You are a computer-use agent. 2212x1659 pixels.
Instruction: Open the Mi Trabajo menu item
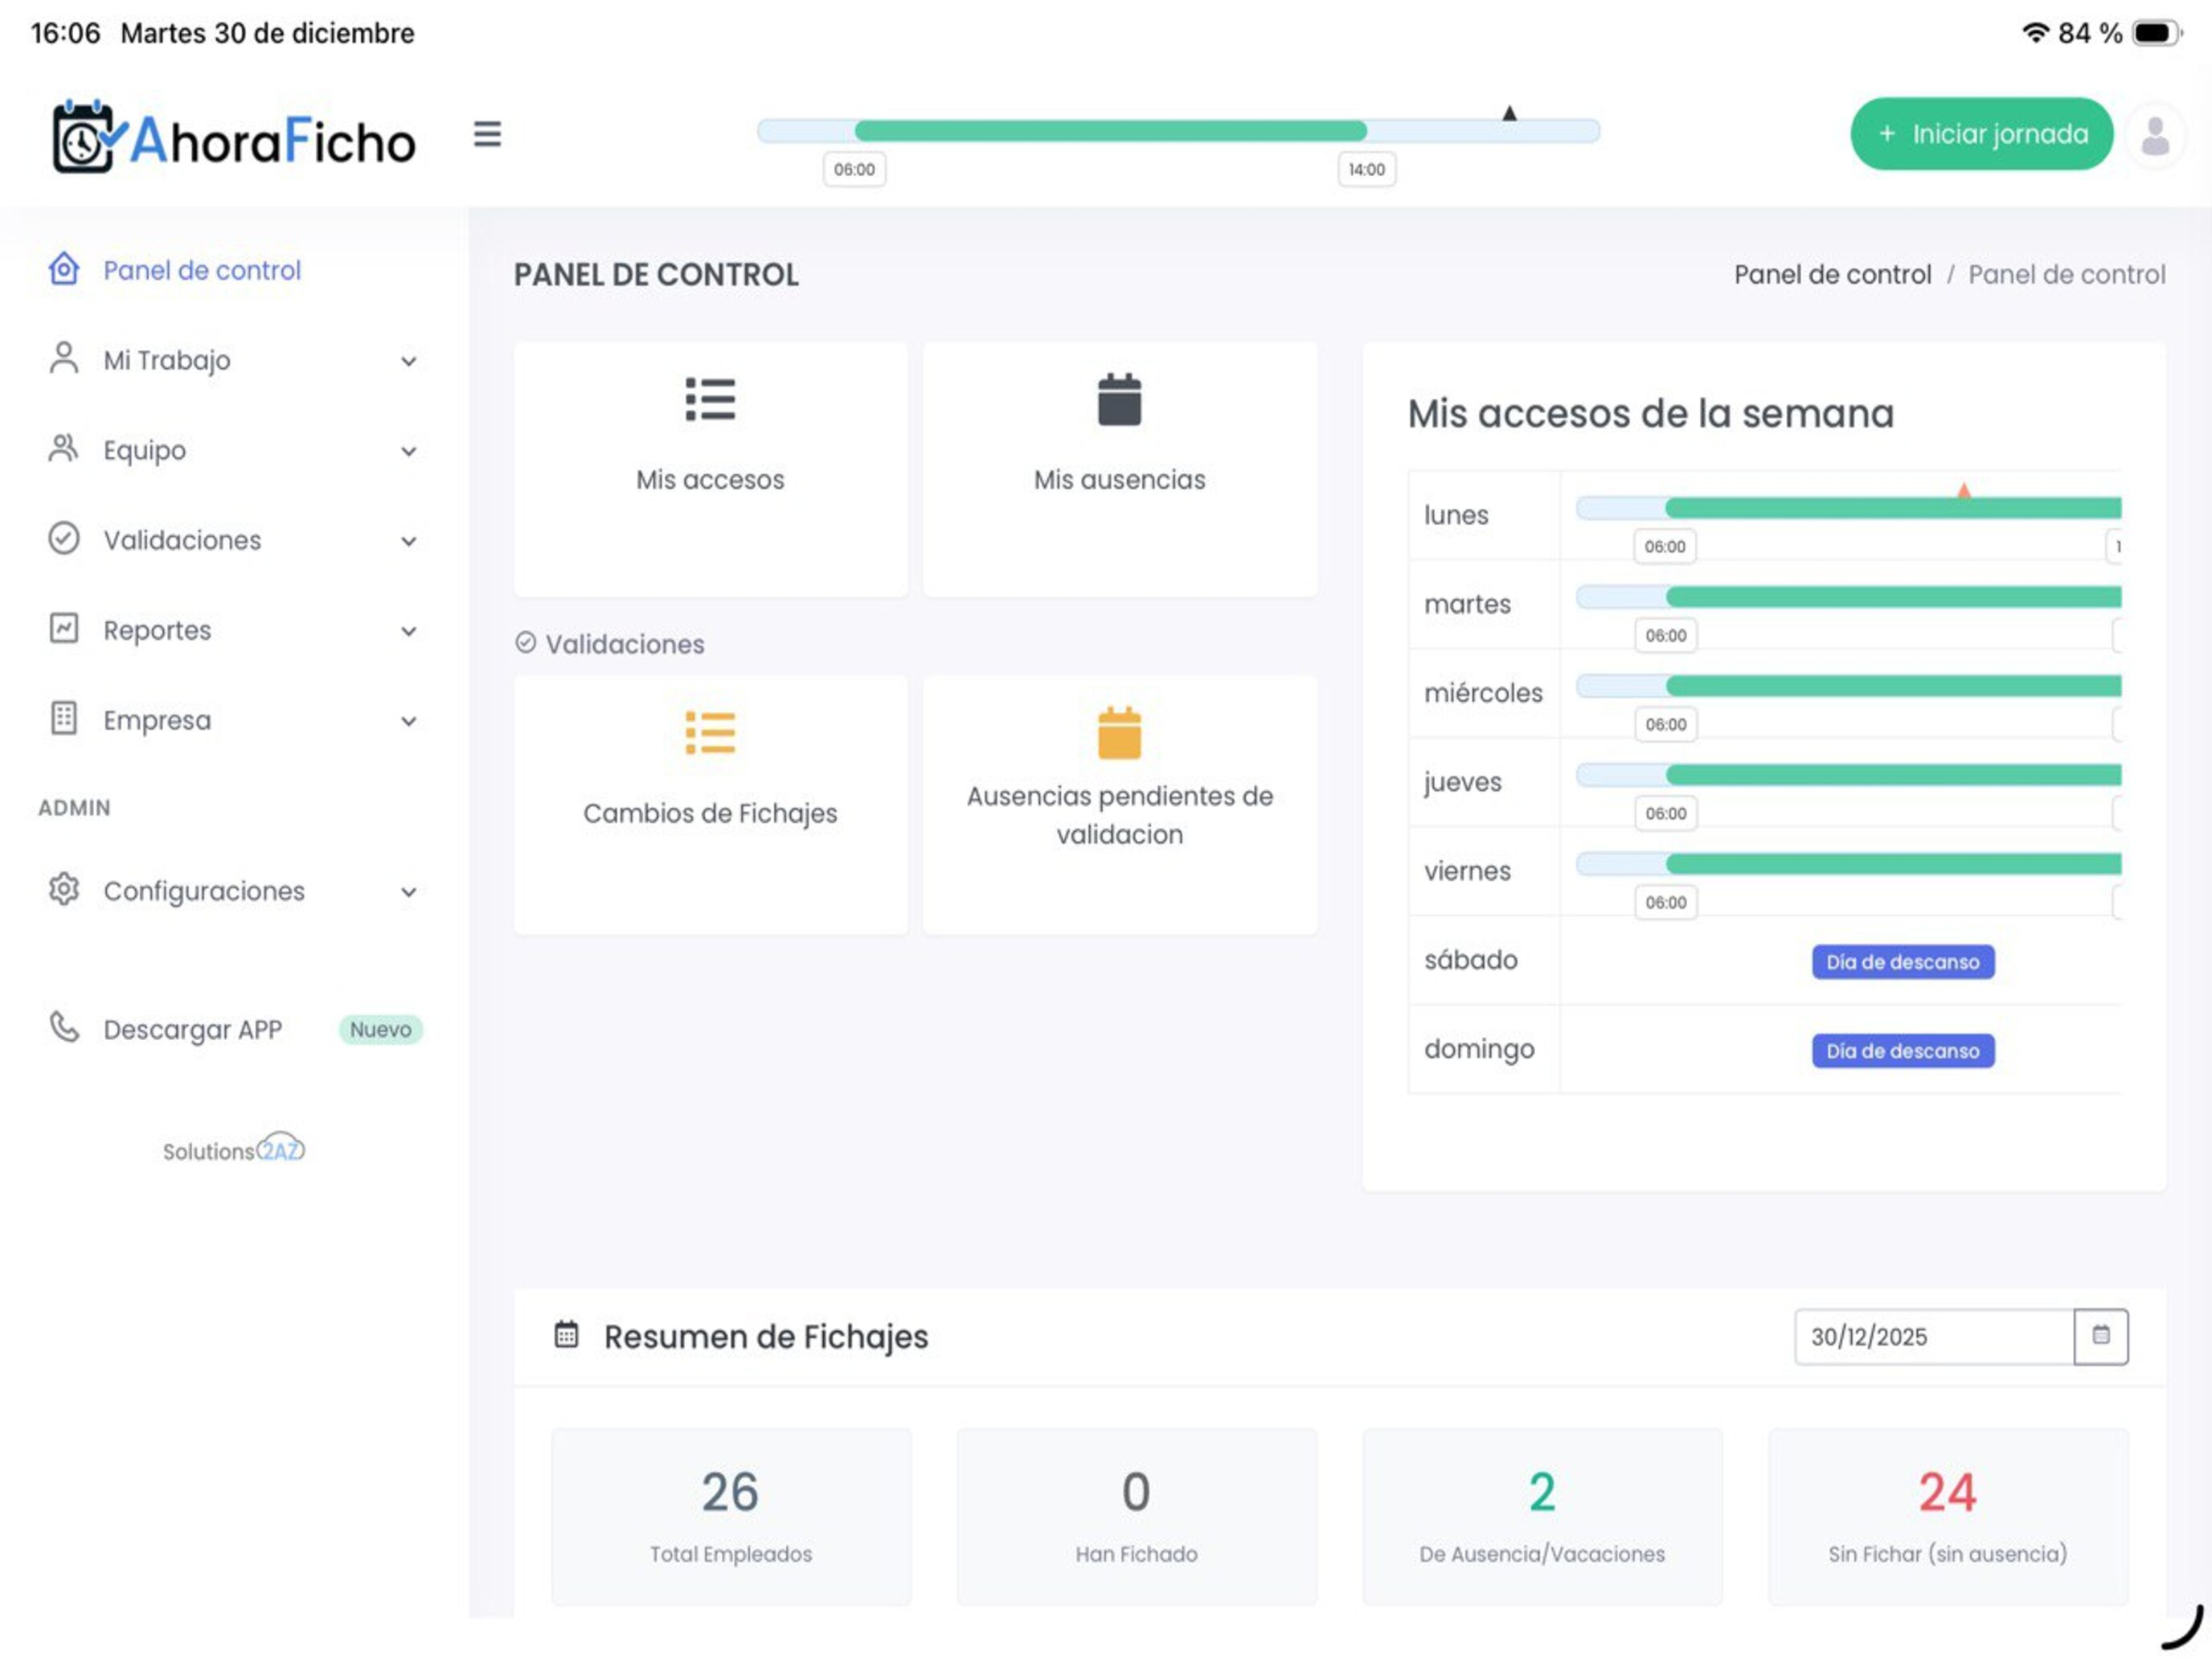tap(234, 360)
